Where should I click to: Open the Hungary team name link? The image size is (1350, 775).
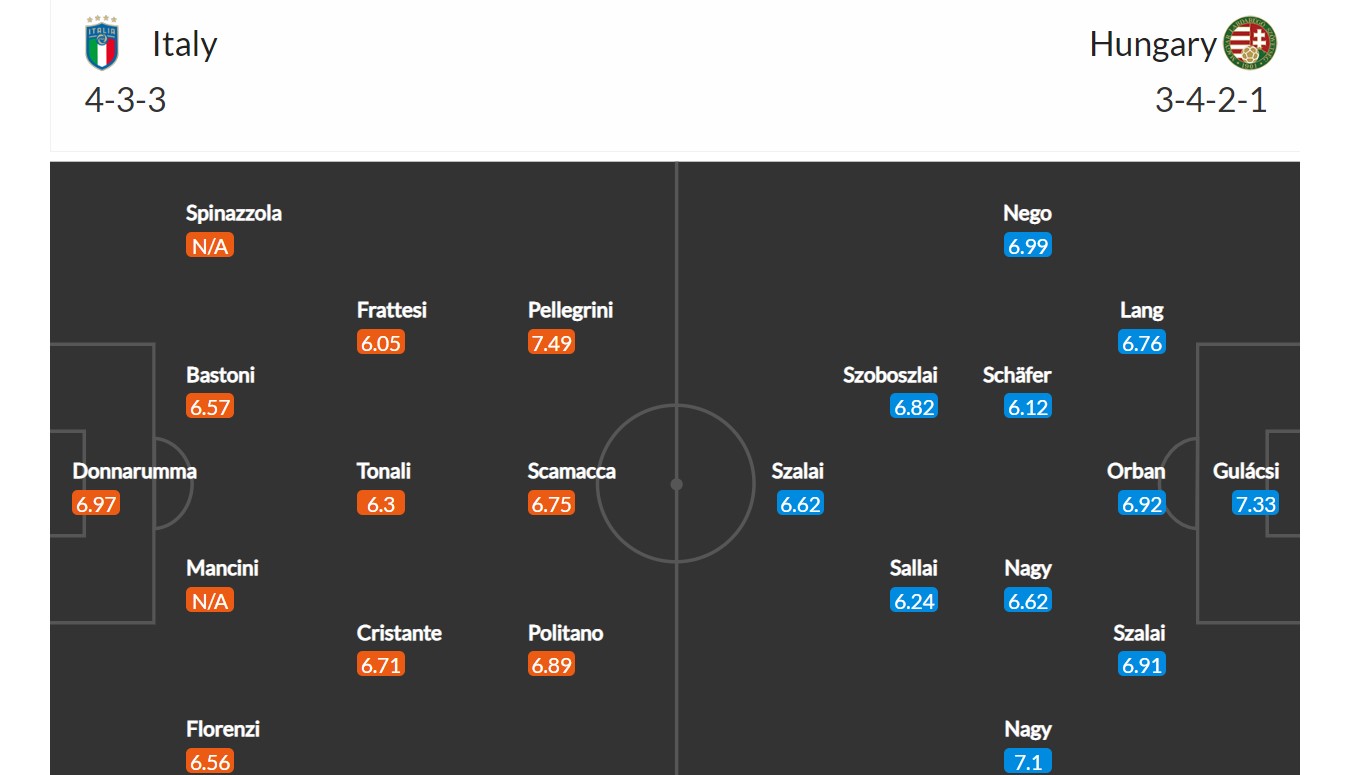1152,44
